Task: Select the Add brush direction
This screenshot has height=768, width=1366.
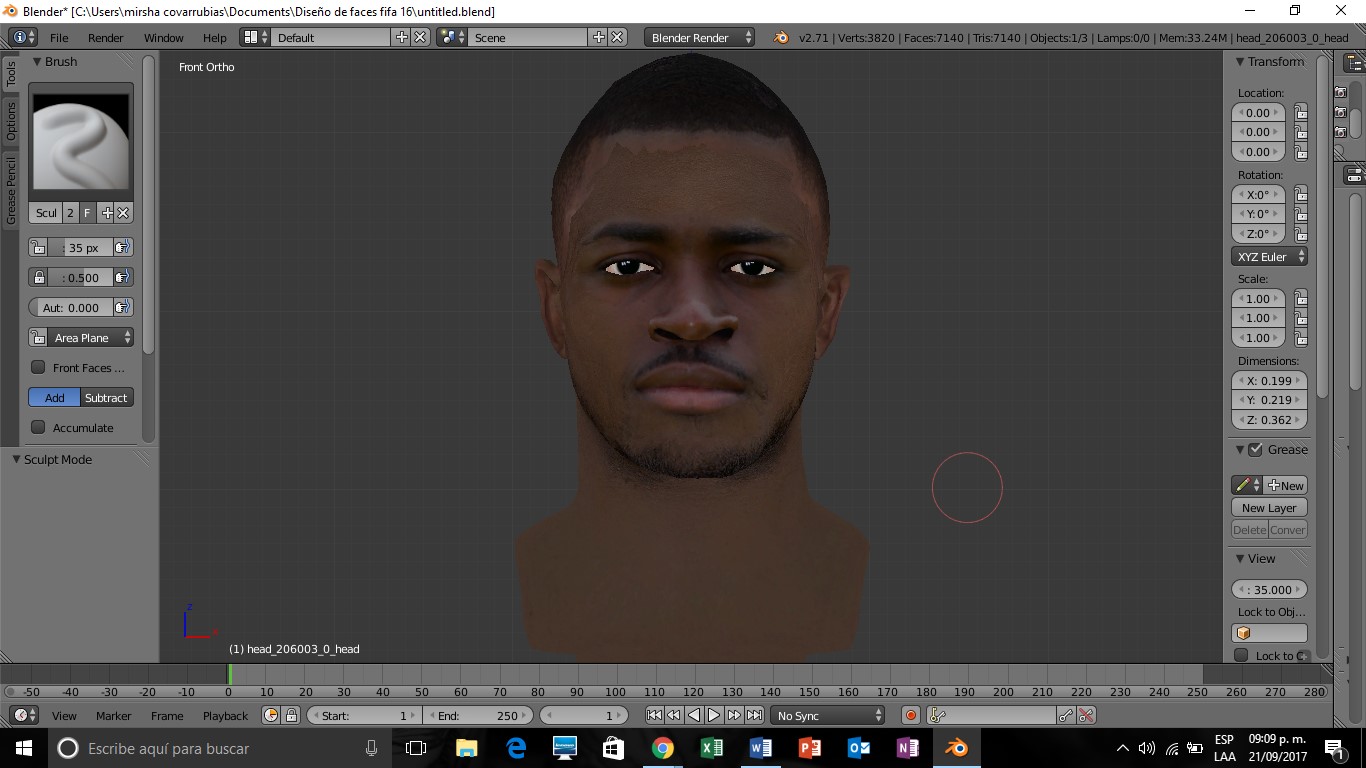Action: 55,397
